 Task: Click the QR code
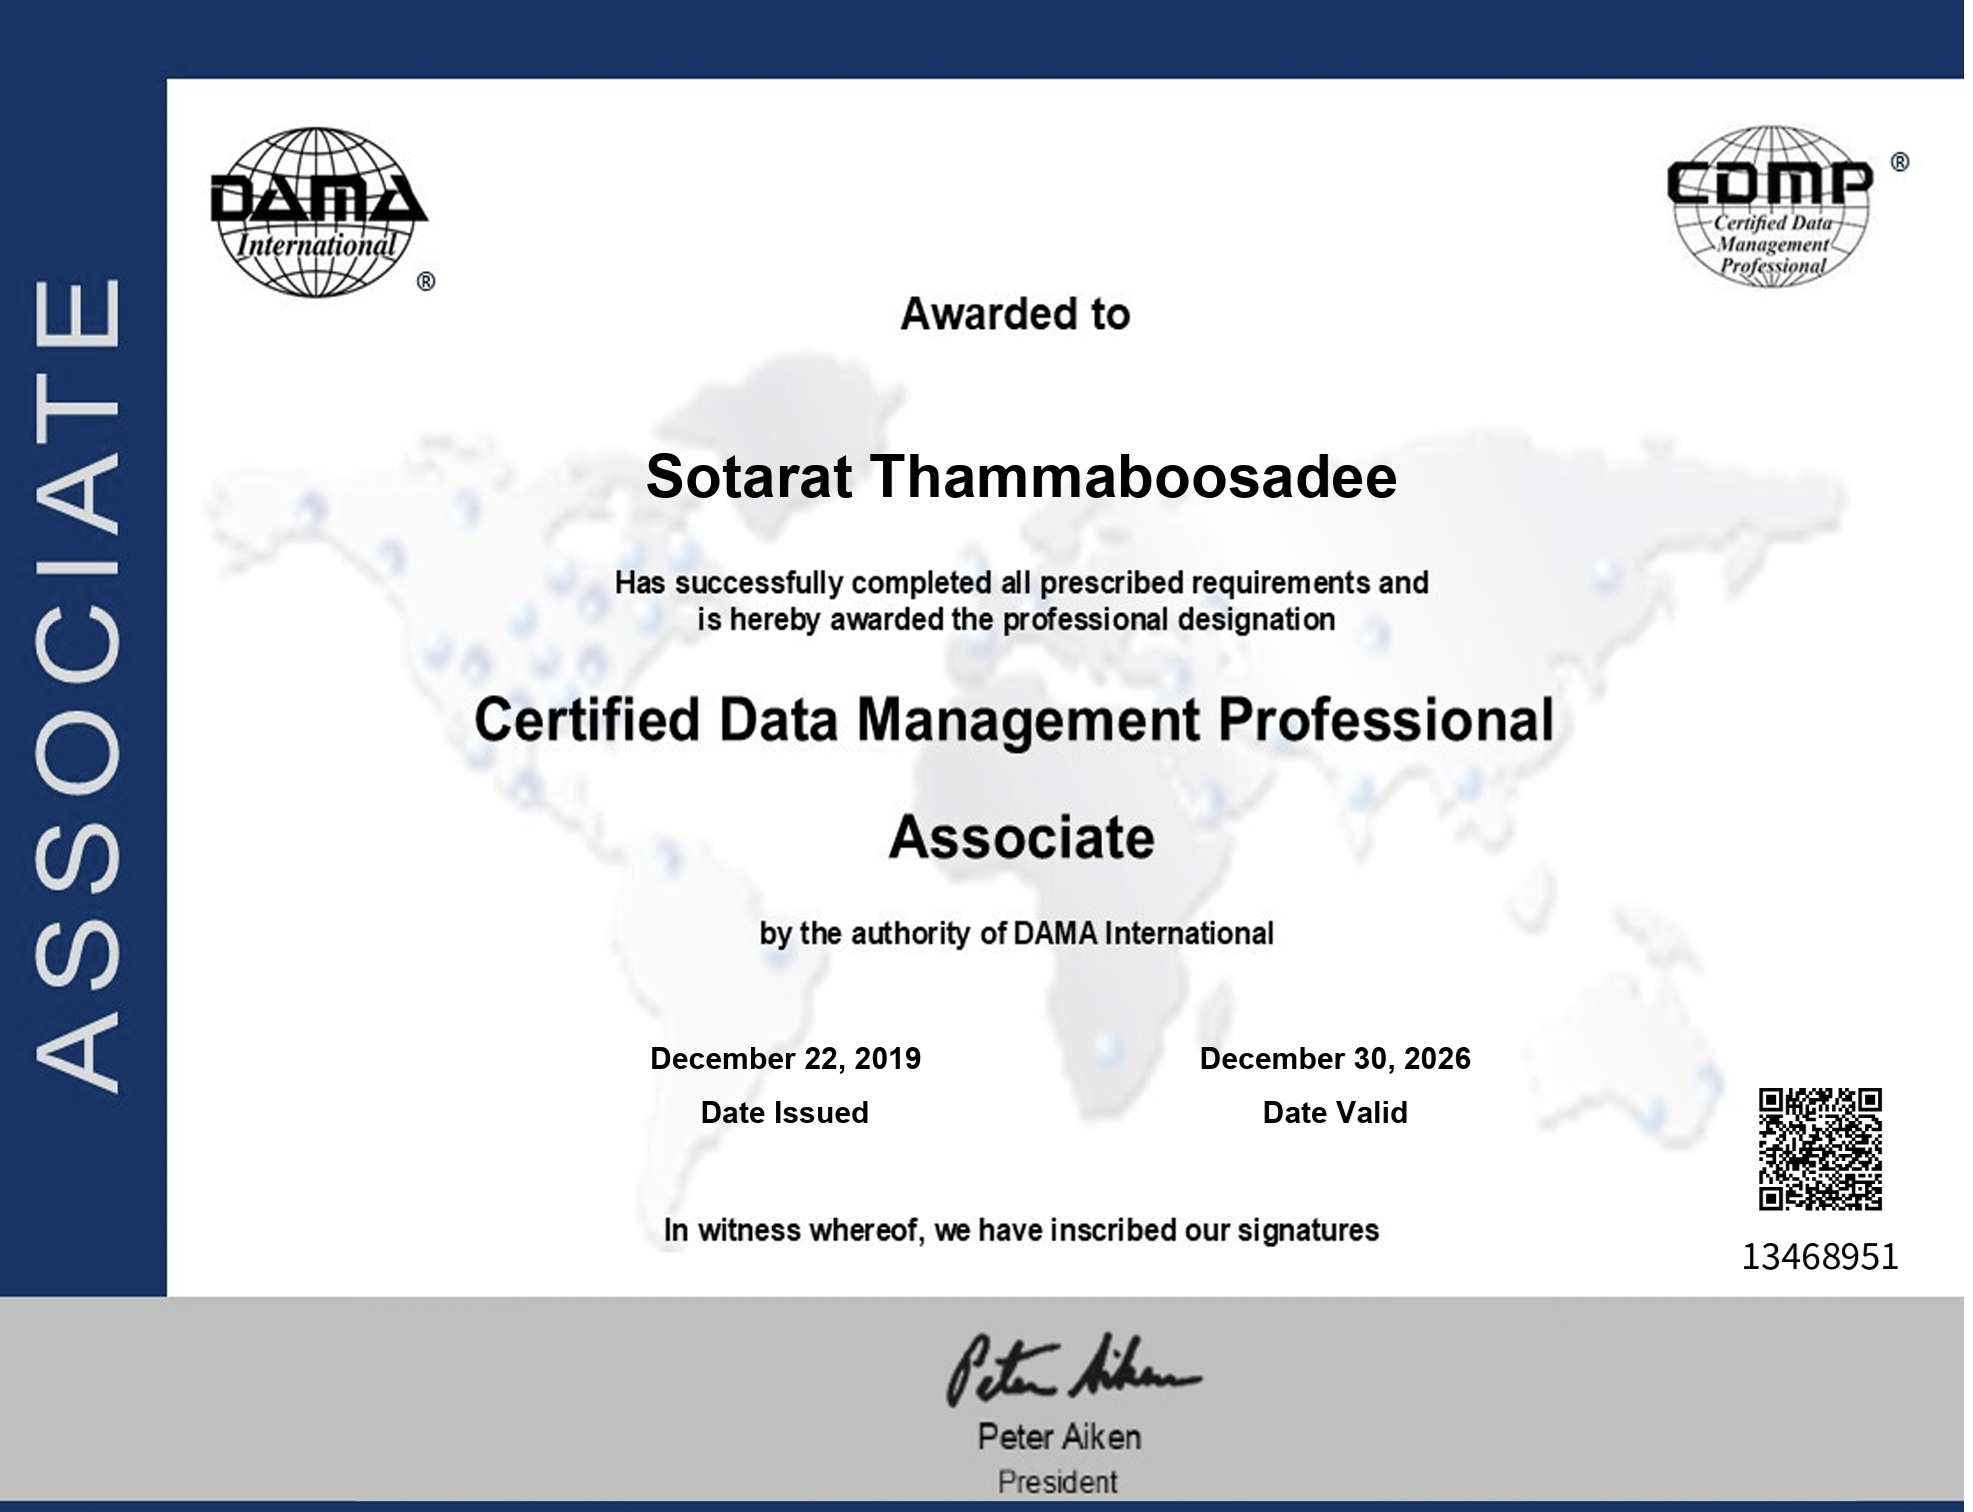point(1820,1149)
